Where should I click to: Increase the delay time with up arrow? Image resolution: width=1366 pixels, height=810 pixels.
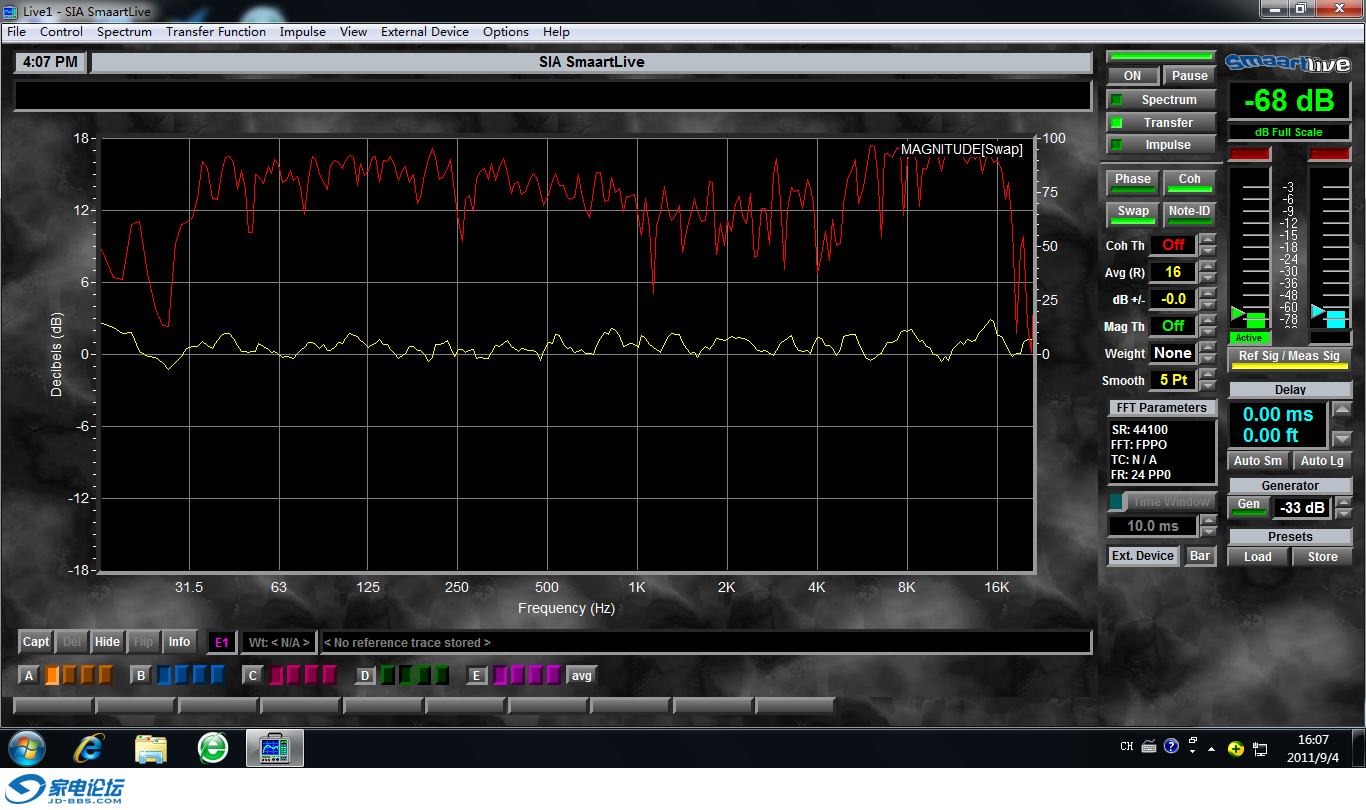1343,409
